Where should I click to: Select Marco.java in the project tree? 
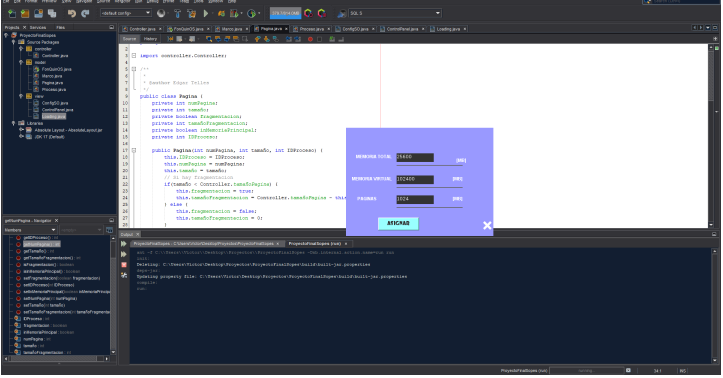point(52,76)
